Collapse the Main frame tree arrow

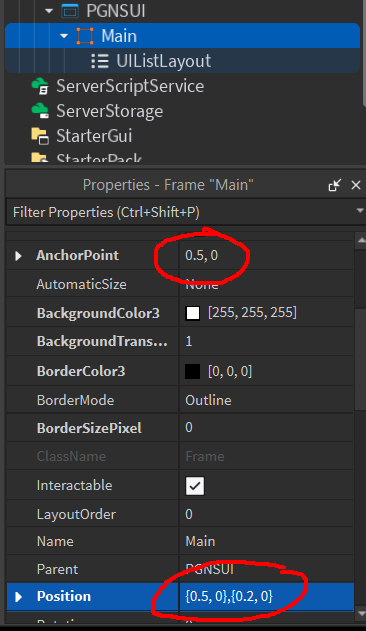[x=64, y=36]
